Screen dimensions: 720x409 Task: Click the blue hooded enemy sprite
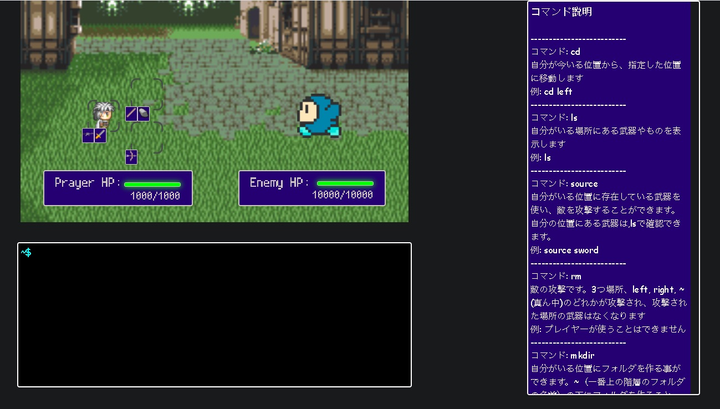pyautogui.click(x=319, y=116)
